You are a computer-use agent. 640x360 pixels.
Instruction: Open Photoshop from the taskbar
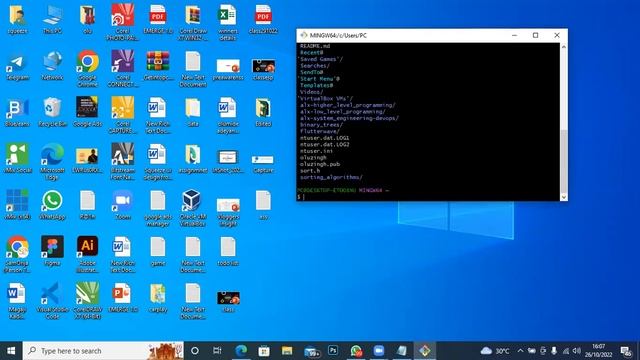333,351
